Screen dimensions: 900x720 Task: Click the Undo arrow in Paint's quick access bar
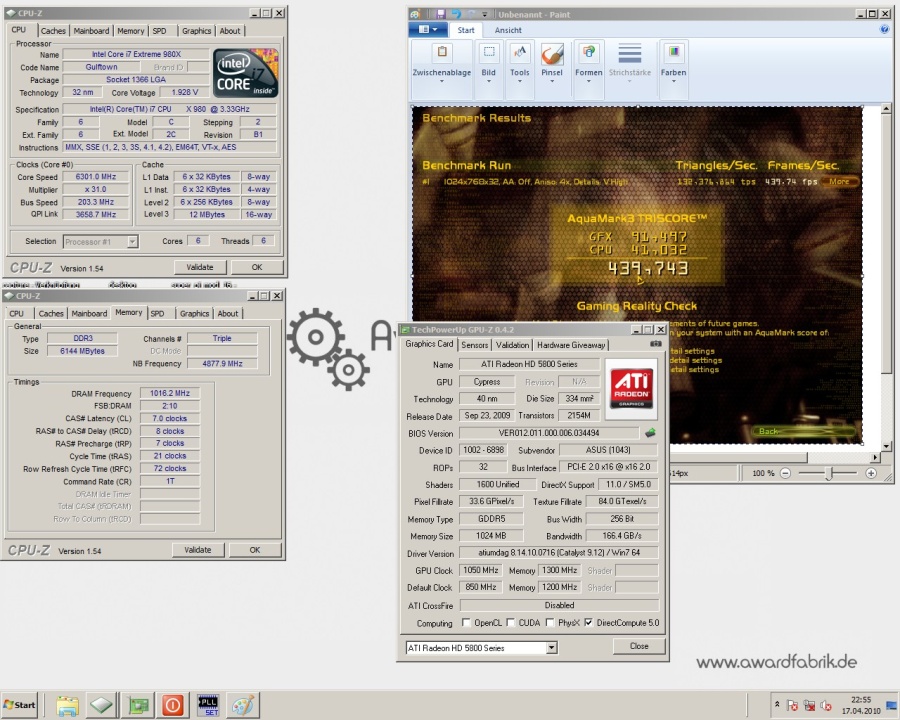point(456,14)
